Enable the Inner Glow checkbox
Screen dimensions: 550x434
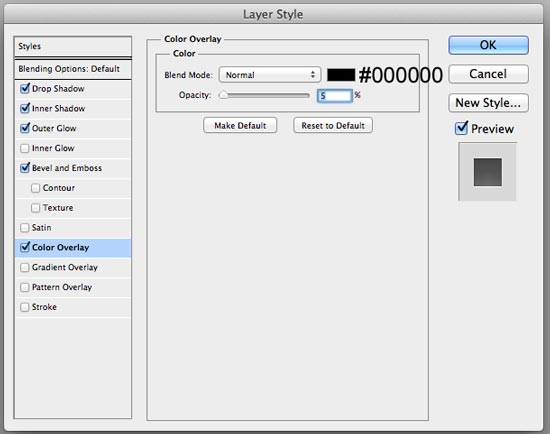point(25,148)
